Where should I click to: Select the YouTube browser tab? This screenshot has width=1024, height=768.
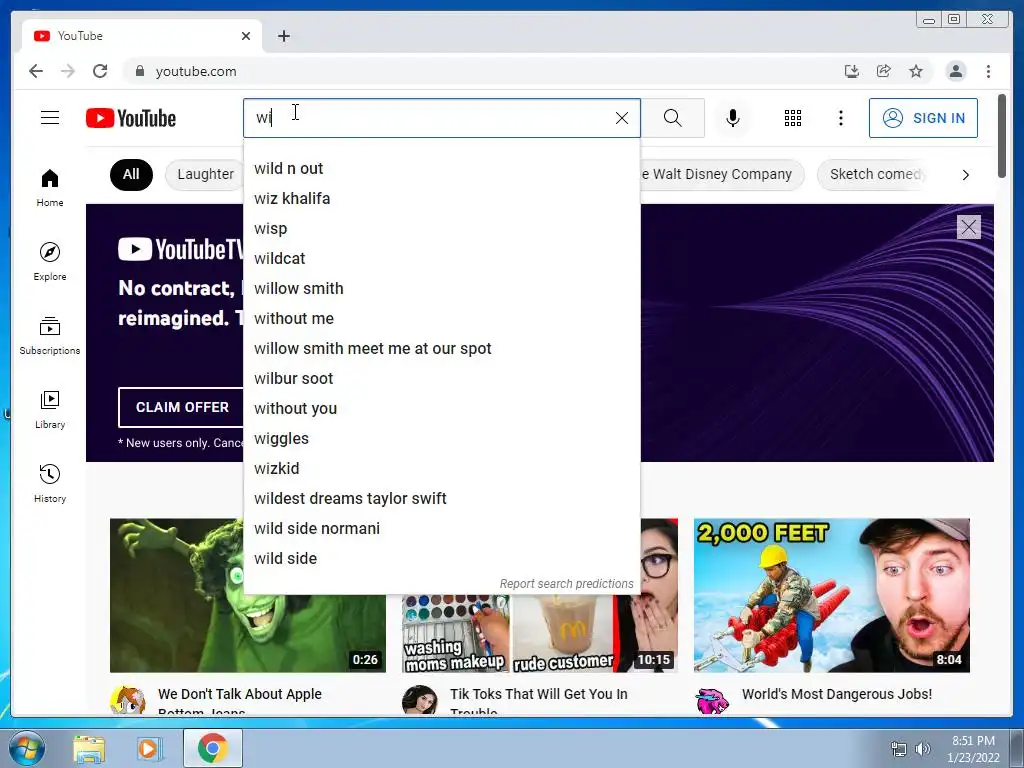click(x=142, y=36)
